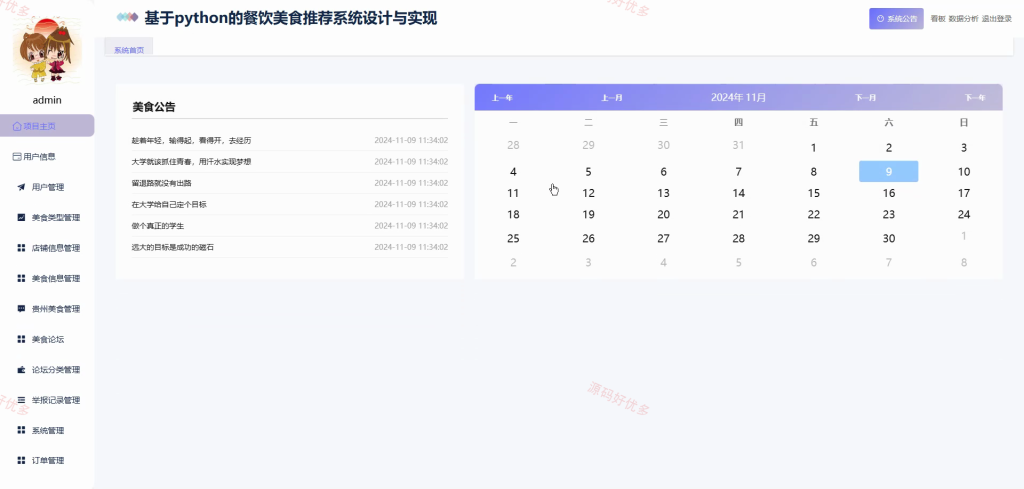Select November 17 in calendar
This screenshot has width=1024, height=489.
point(964,193)
